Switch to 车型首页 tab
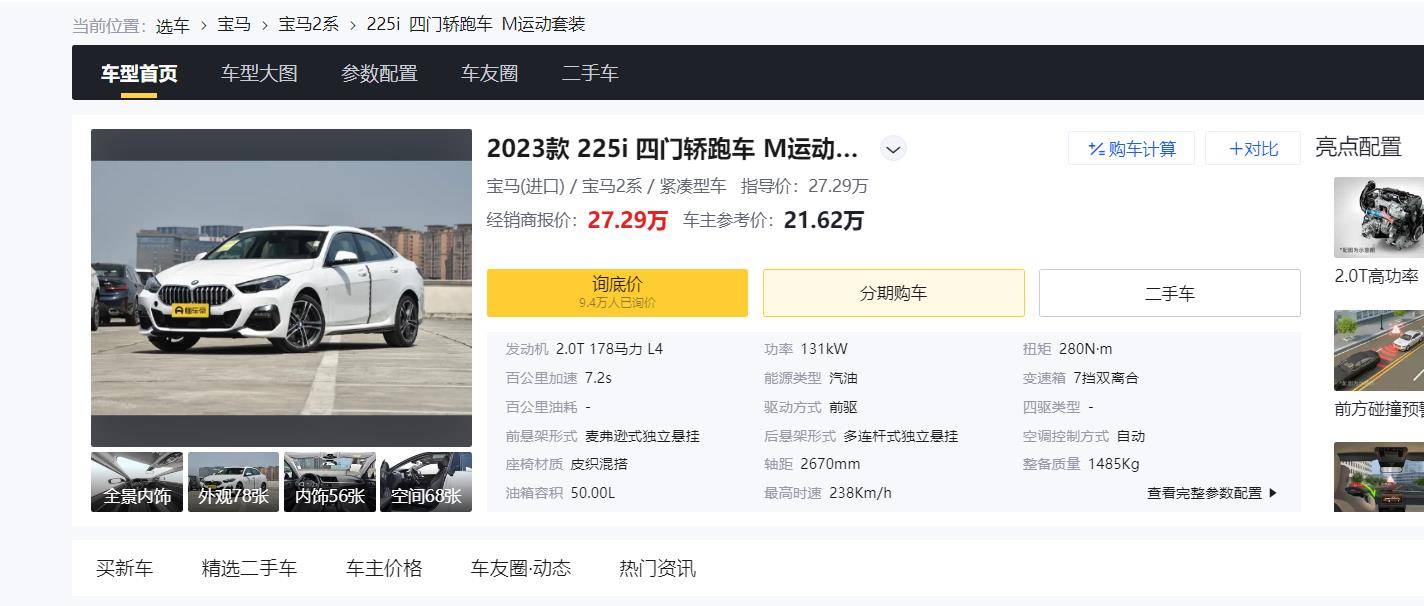 click(x=139, y=73)
